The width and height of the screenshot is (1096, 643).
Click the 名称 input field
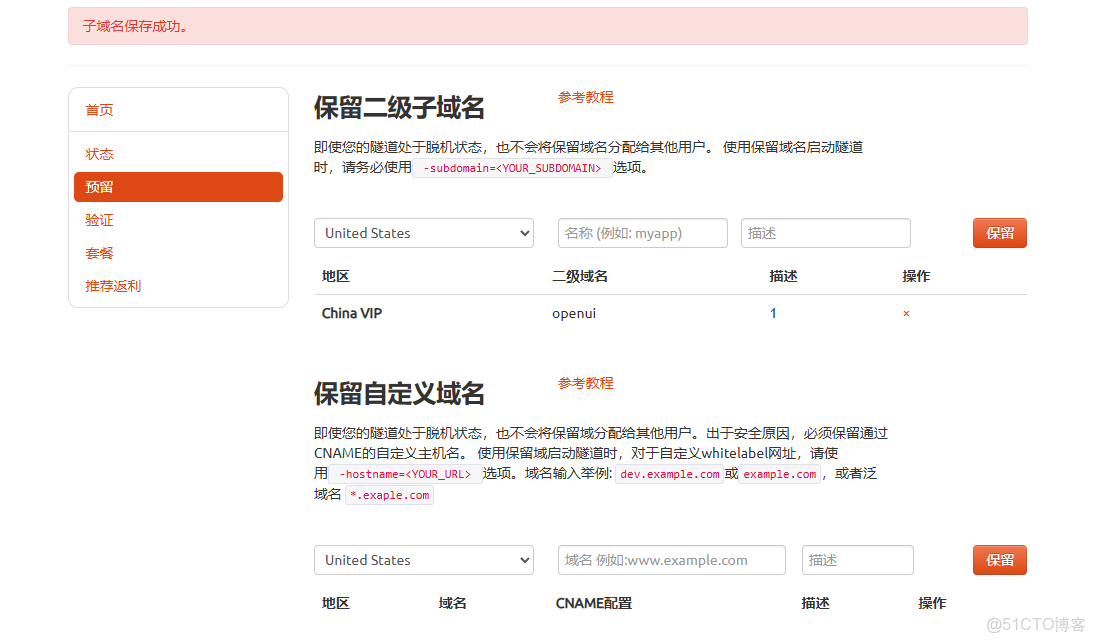642,232
